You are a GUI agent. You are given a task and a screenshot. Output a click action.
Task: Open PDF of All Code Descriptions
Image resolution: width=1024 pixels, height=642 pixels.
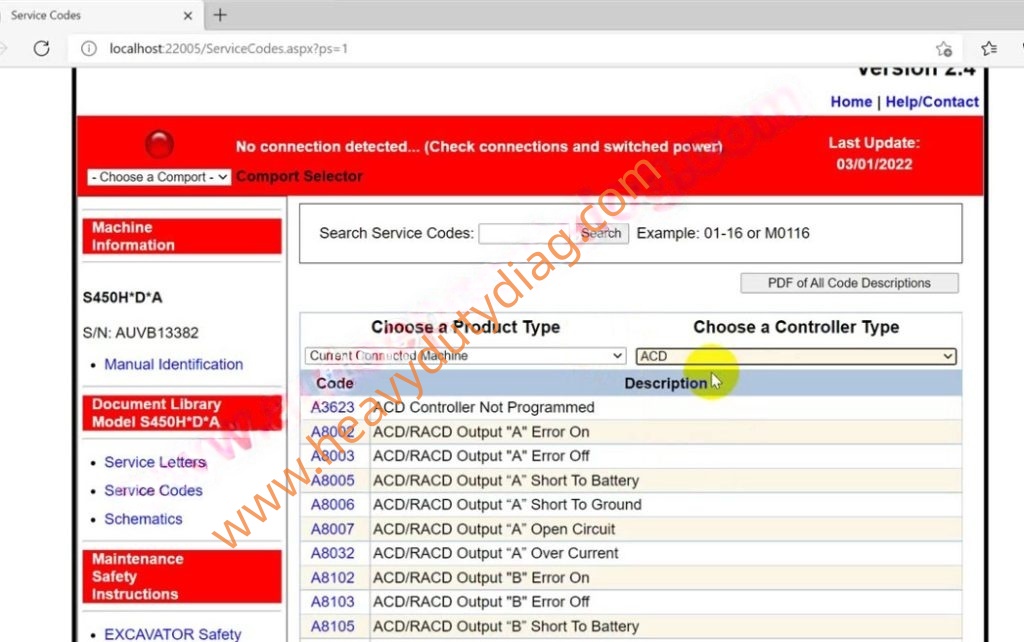(x=849, y=283)
